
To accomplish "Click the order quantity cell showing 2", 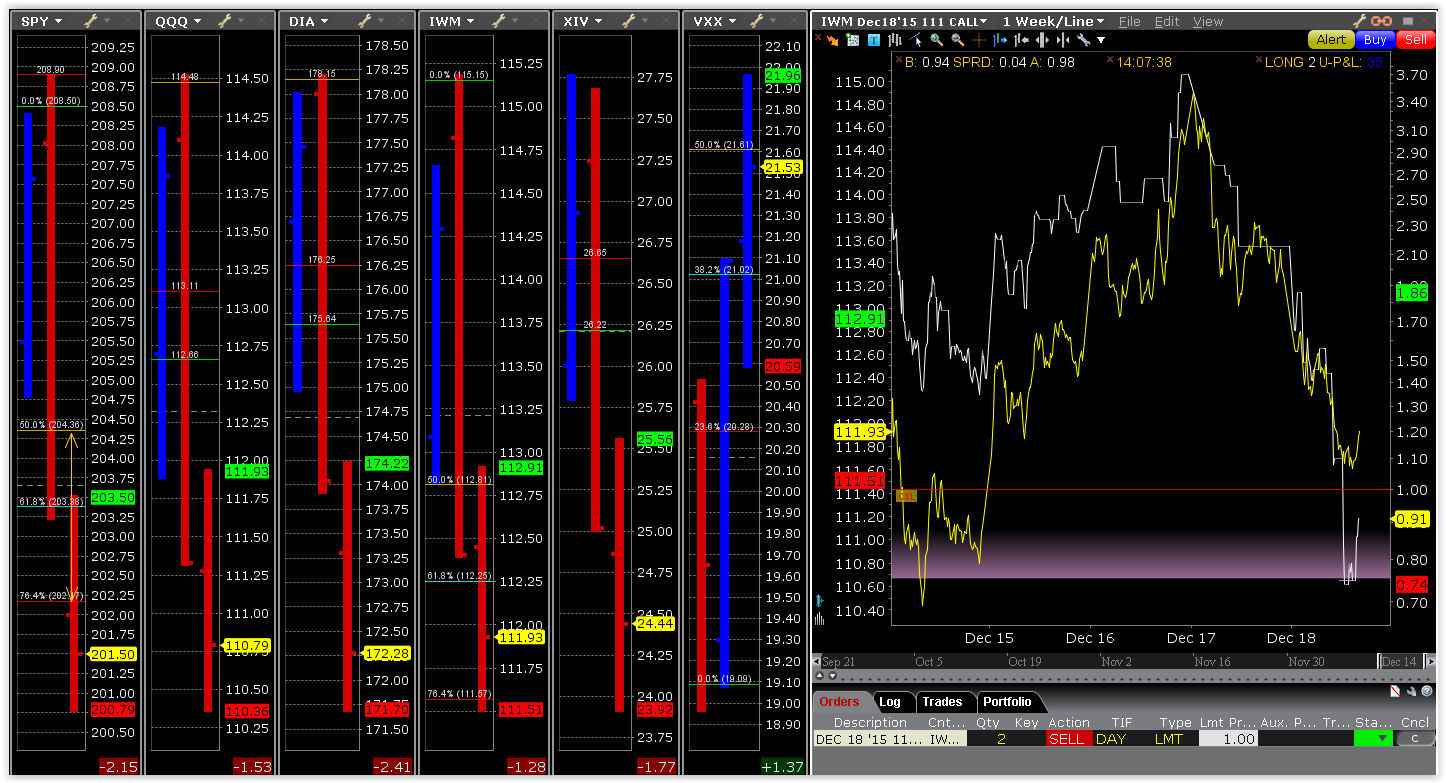I will tap(1001, 739).
